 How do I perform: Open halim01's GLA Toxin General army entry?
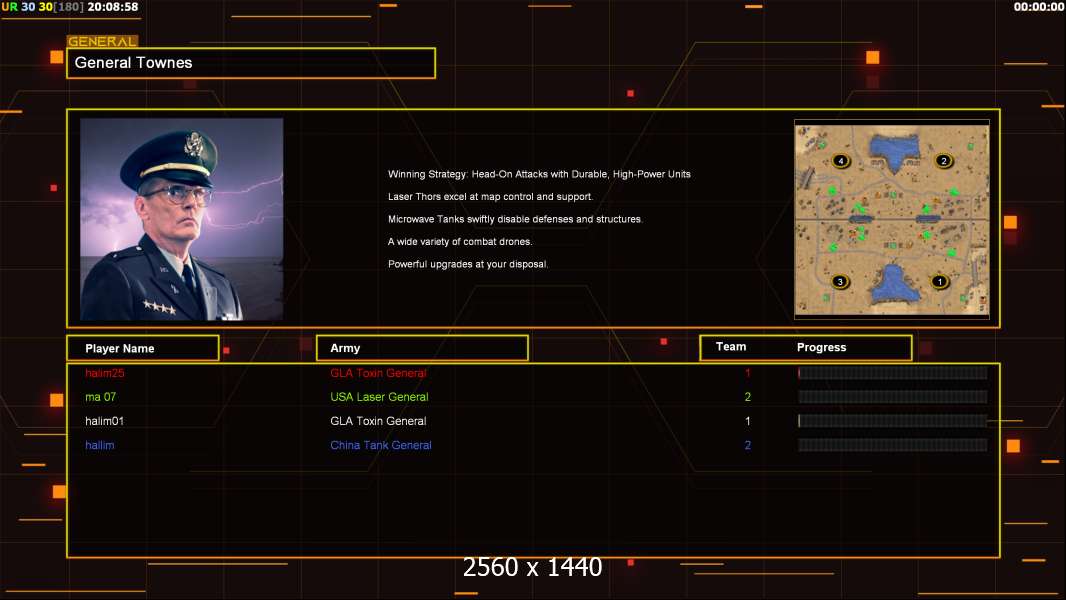tap(378, 421)
